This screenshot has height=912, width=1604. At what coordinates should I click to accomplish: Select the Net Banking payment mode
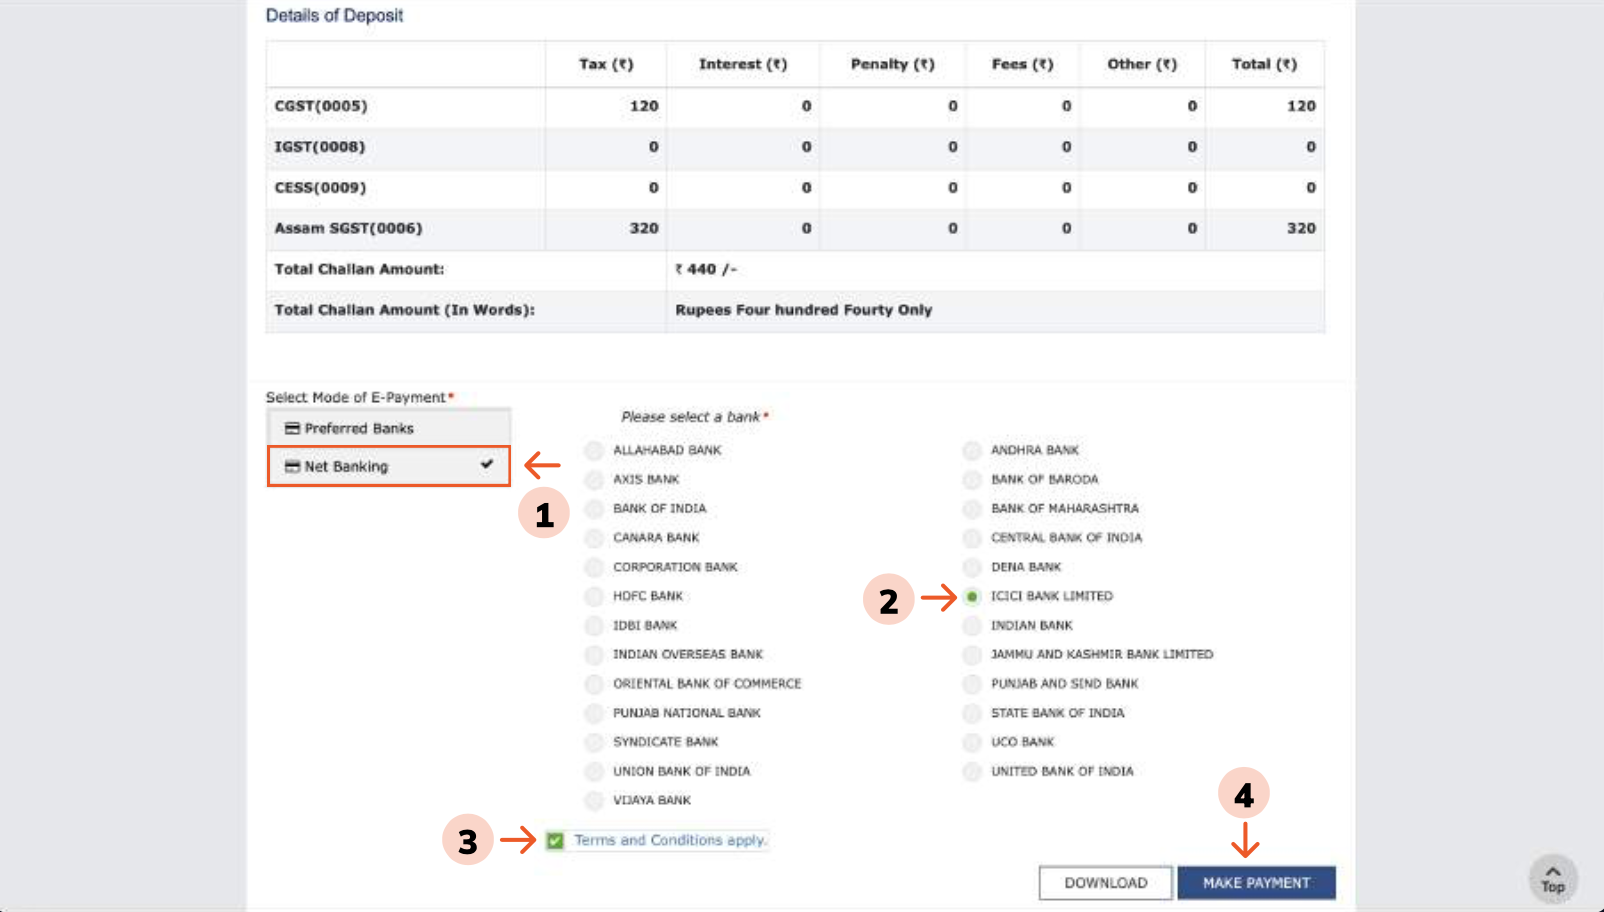click(x=389, y=466)
